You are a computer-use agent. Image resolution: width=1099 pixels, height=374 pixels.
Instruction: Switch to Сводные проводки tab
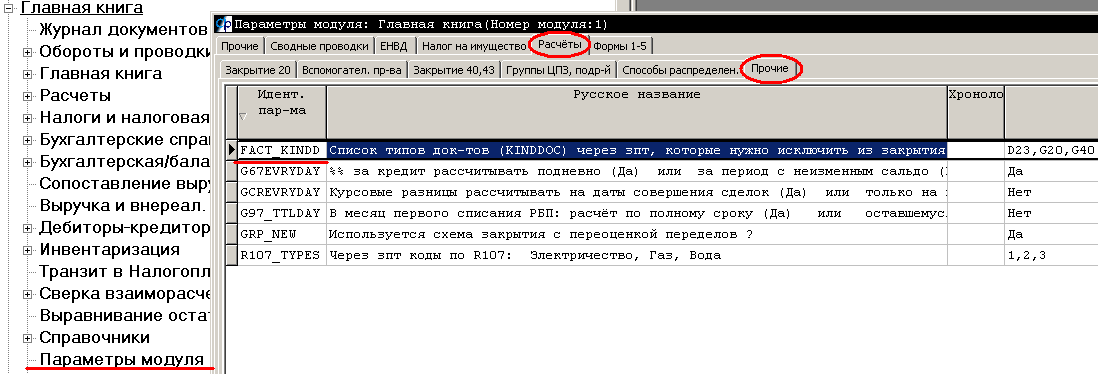coord(320,46)
